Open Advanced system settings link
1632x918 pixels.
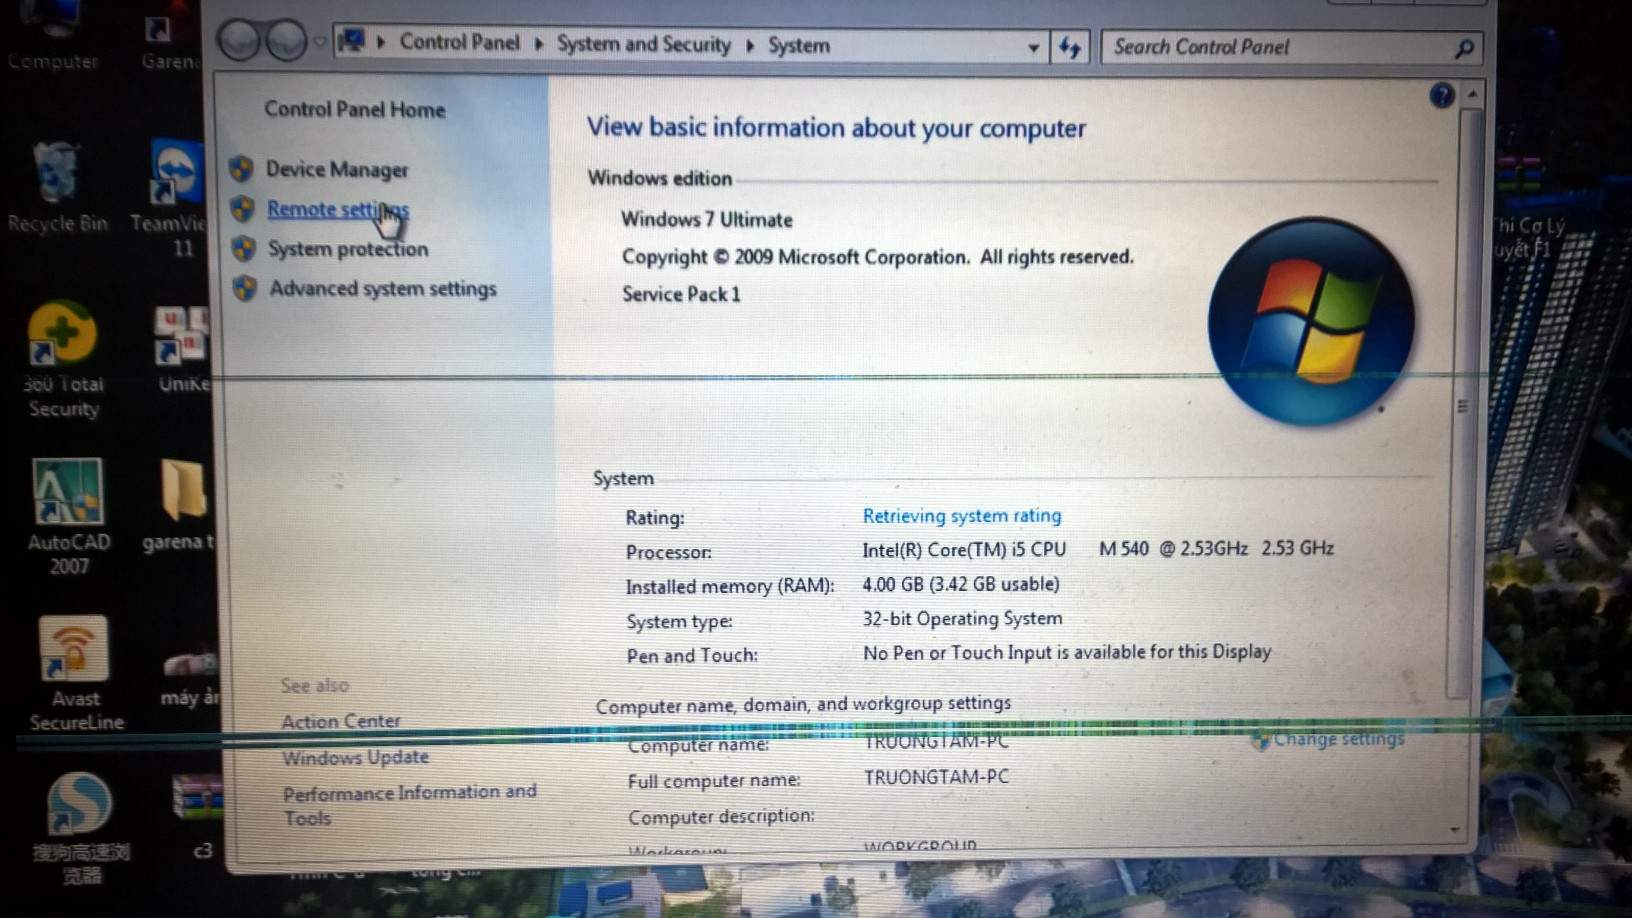(383, 288)
